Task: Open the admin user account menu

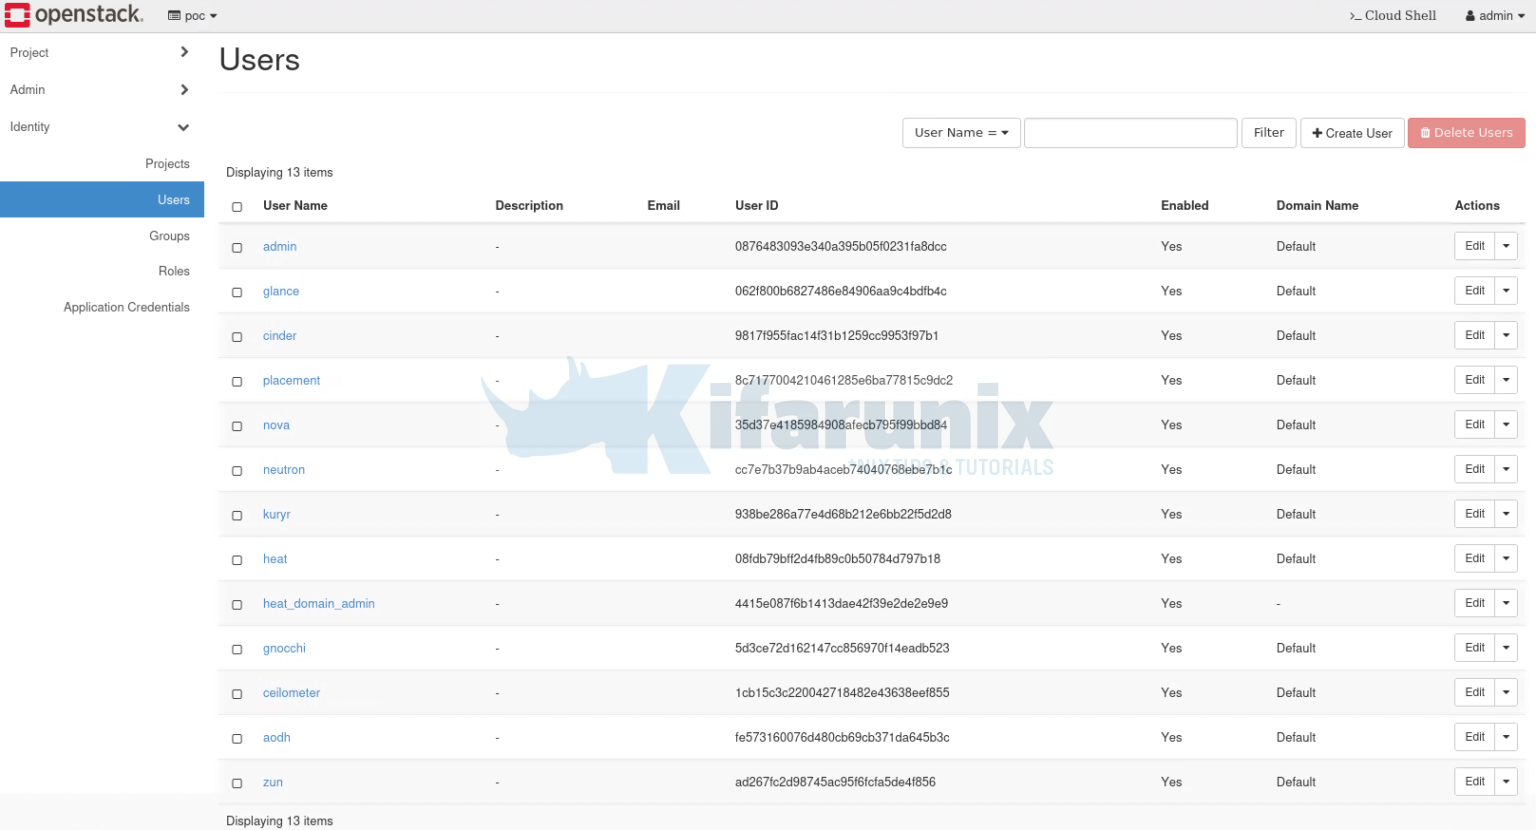Action: point(1495,16)
